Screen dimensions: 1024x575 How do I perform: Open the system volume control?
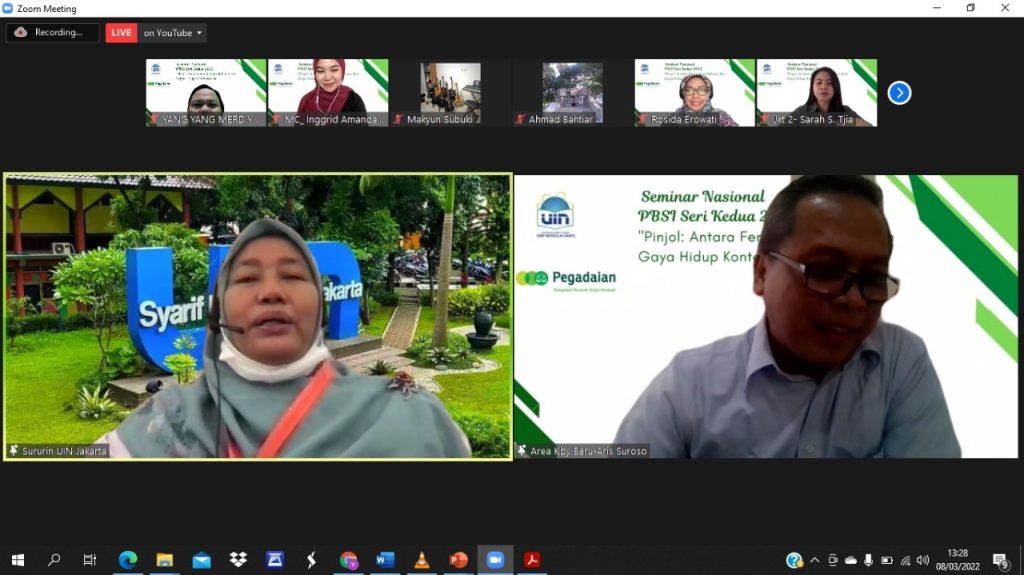pos(922,560)
